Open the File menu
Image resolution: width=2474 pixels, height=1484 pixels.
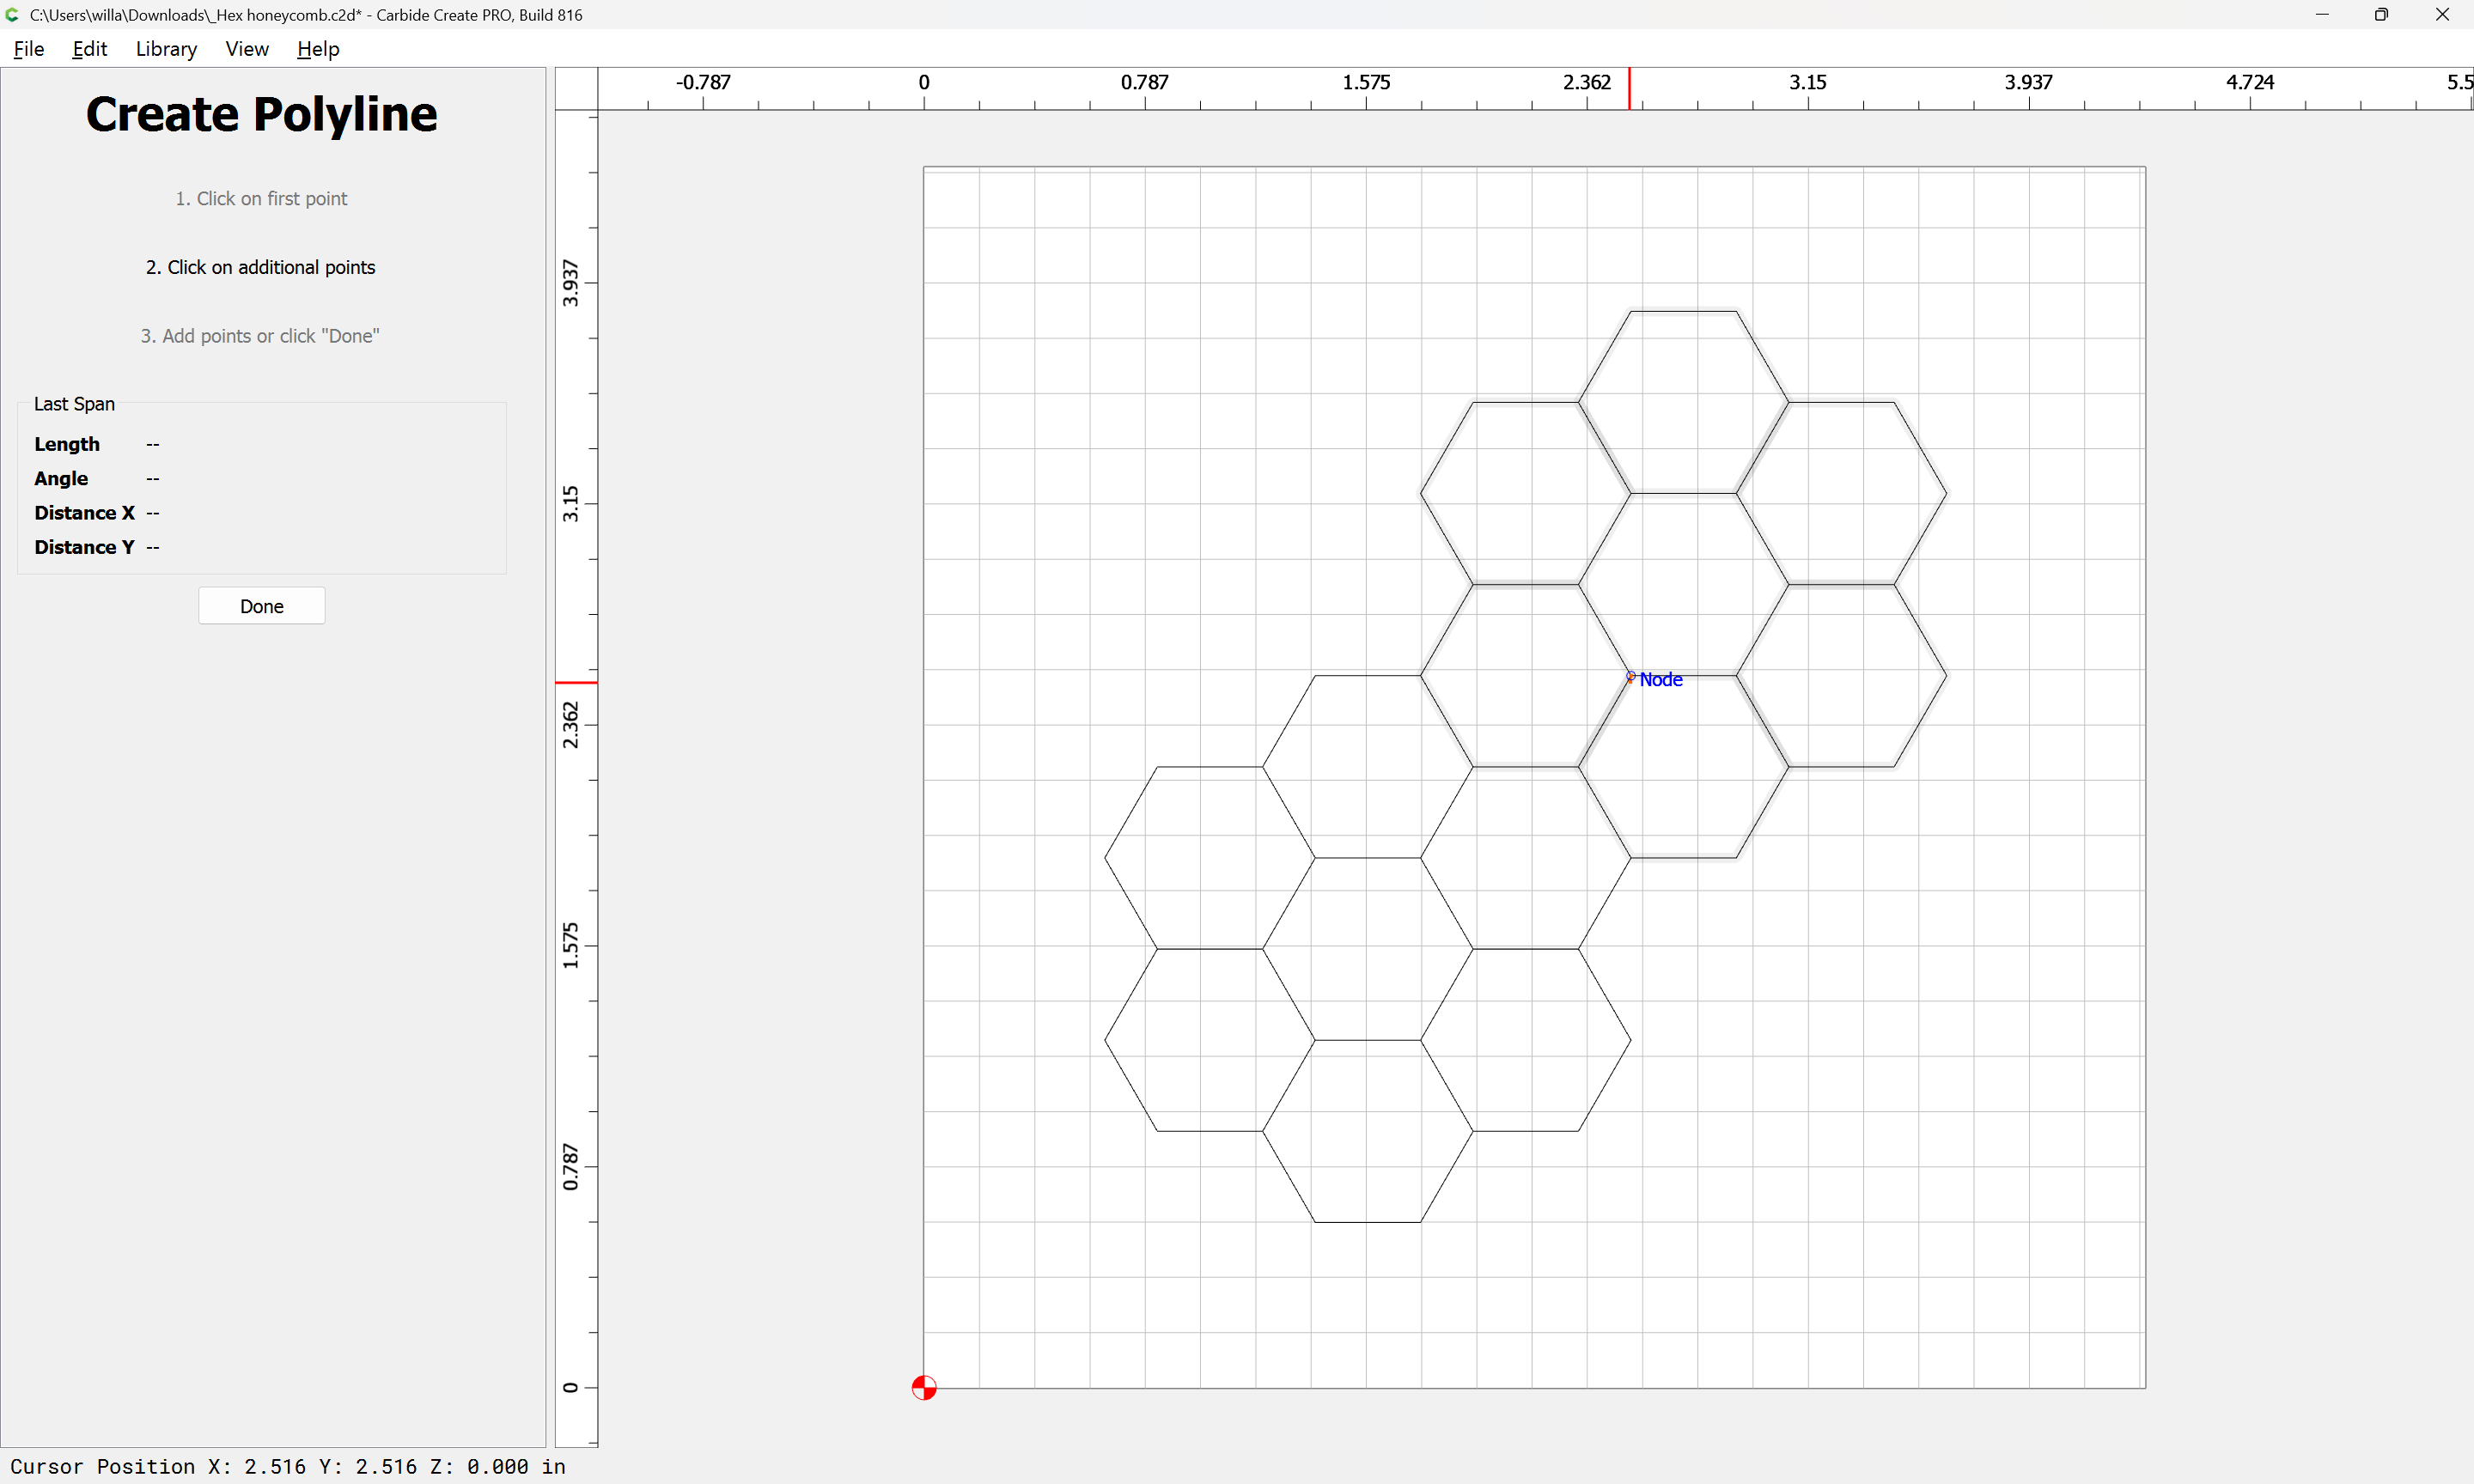click(x=29, y=49)
